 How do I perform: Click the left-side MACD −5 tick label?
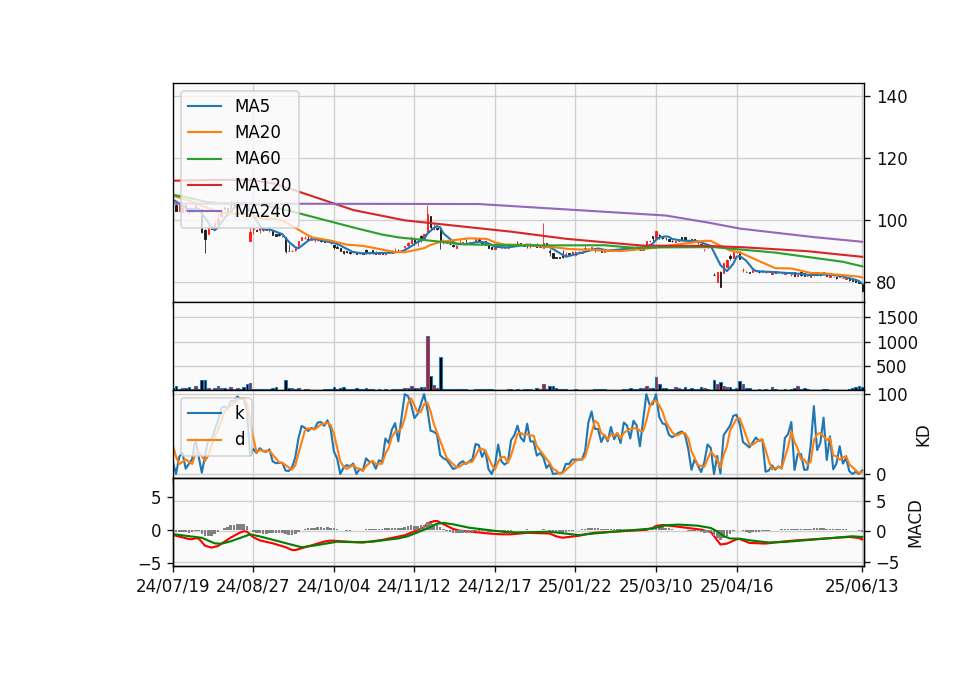(152, 563)
